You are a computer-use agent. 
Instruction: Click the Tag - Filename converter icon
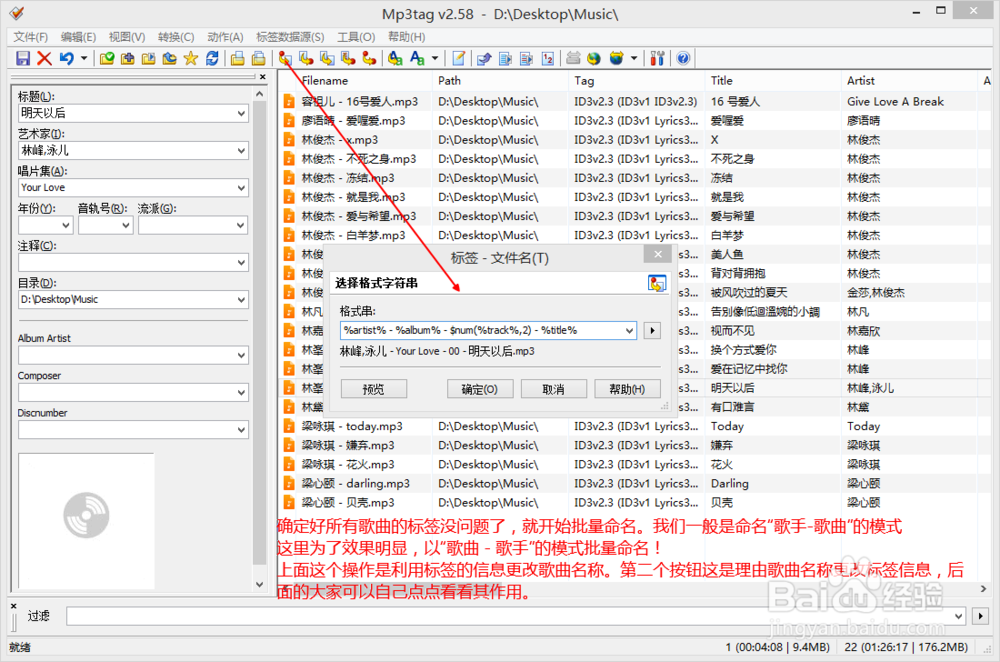[x=285, y=59]
